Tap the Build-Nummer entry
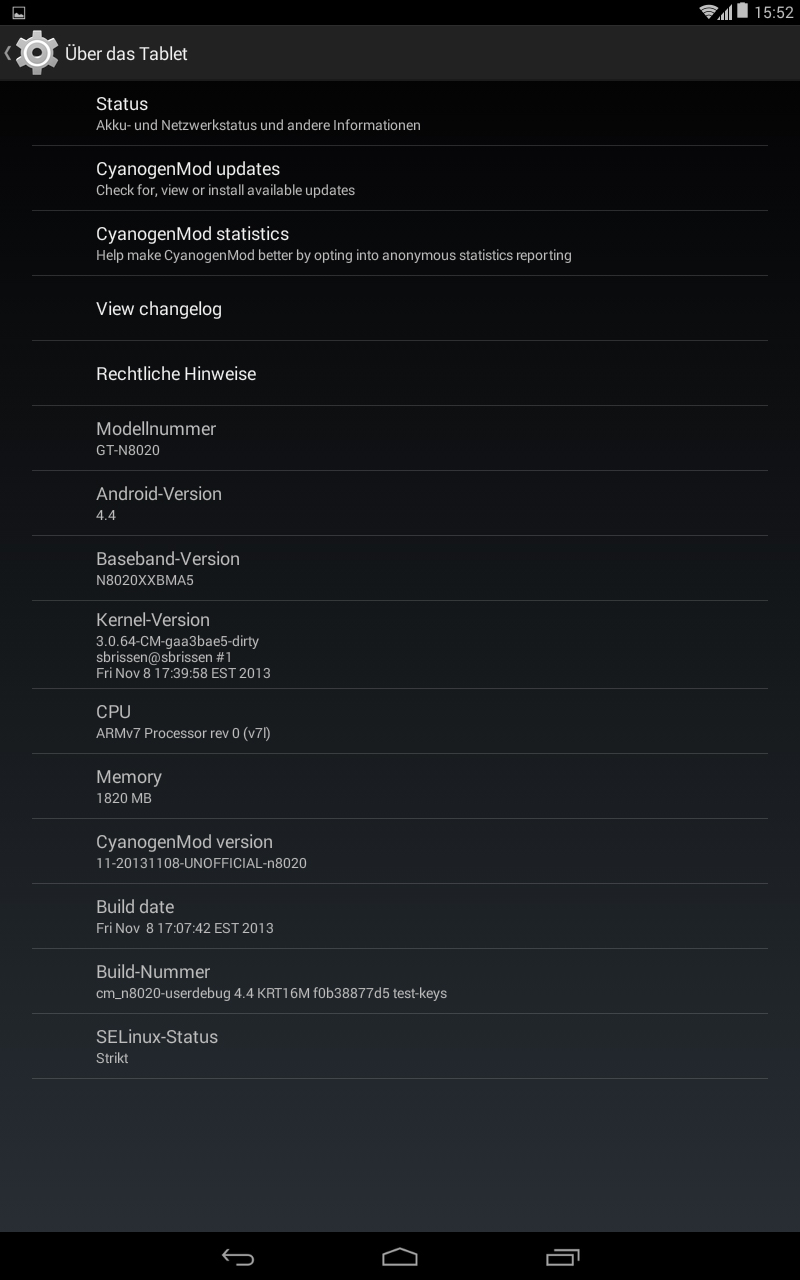The width and height of the screenshot is (800, 1280). coord(400,981)
